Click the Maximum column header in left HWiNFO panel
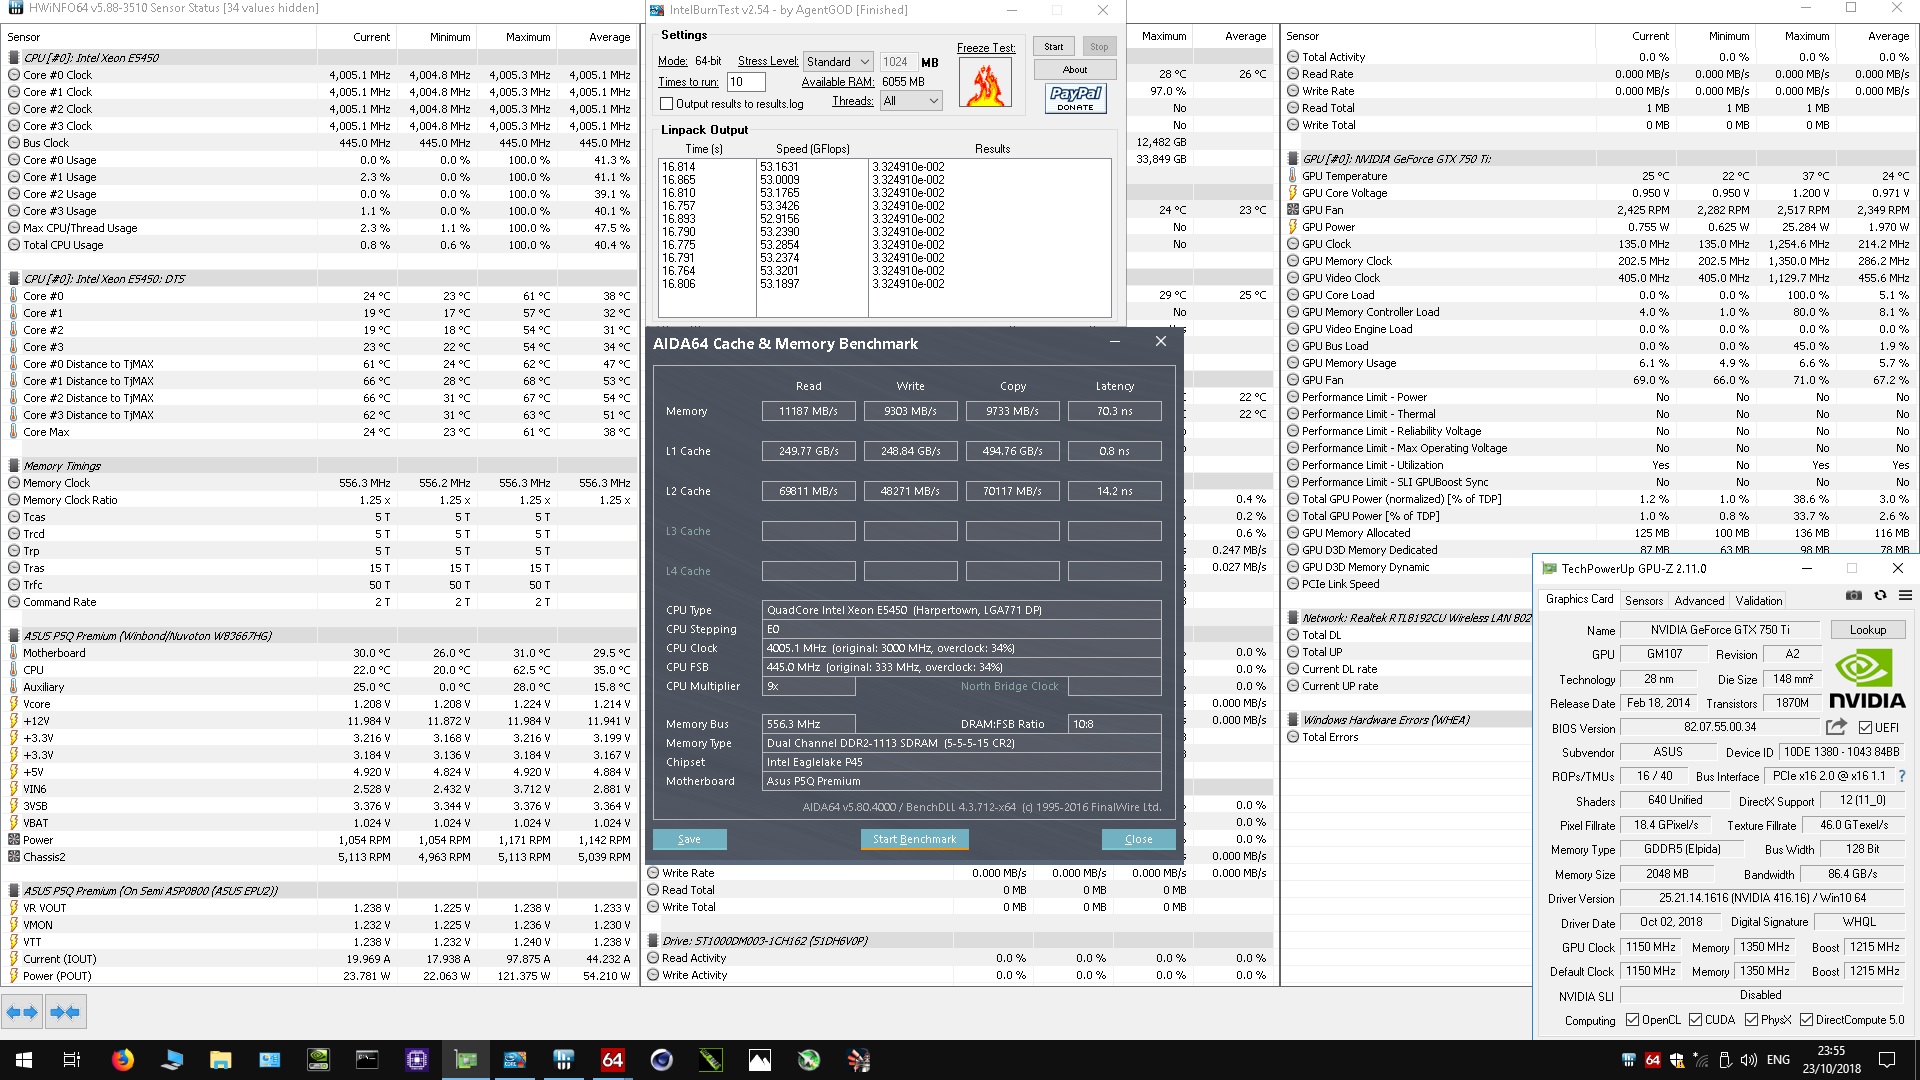 click(528, 37)
